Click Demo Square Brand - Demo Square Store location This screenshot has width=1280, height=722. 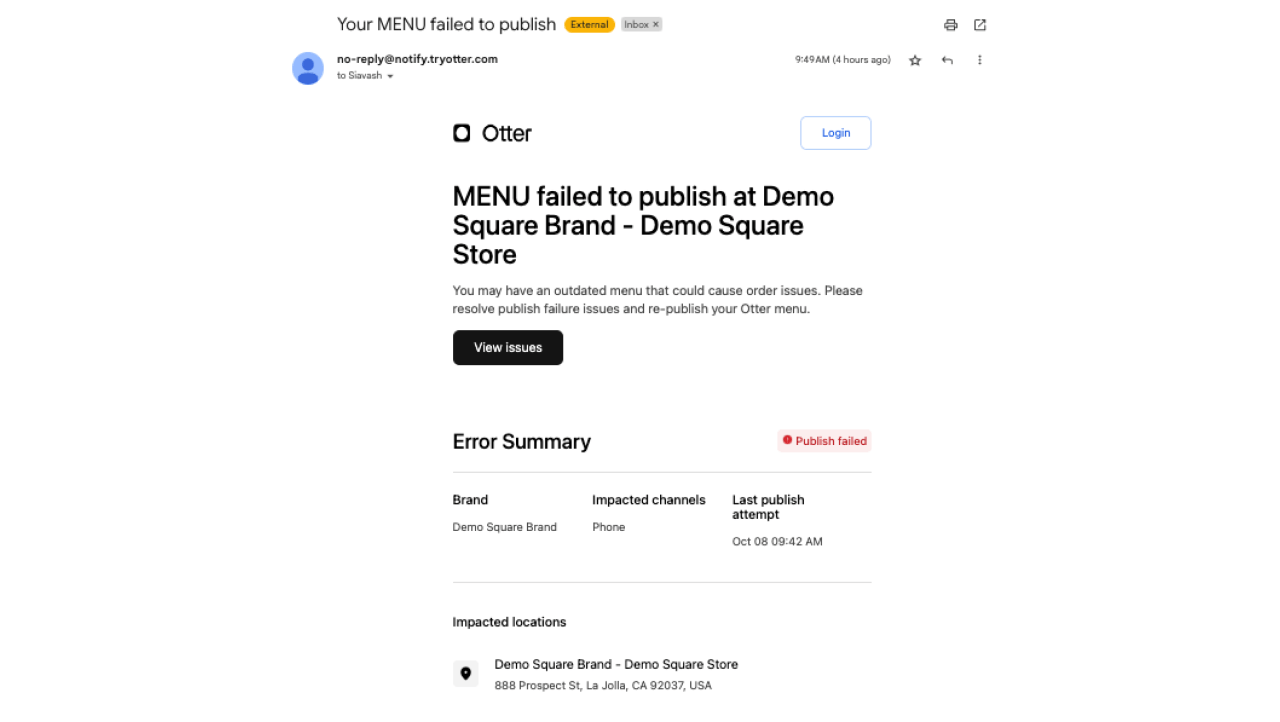pos(616,664)
